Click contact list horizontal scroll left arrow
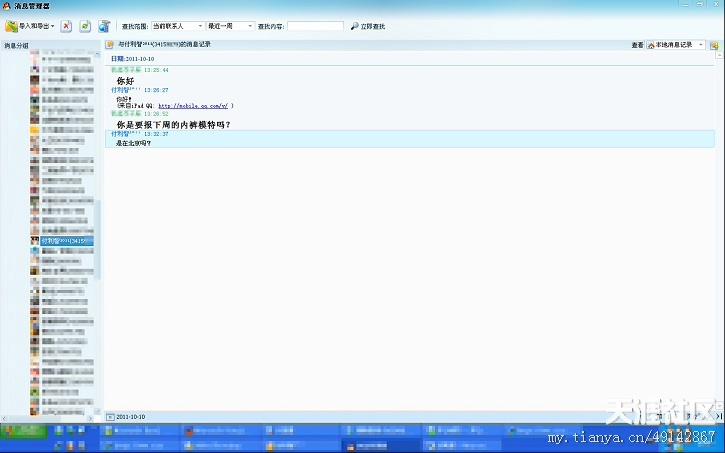725x453 pixels. pyautogui.click(x=4, y=418)
